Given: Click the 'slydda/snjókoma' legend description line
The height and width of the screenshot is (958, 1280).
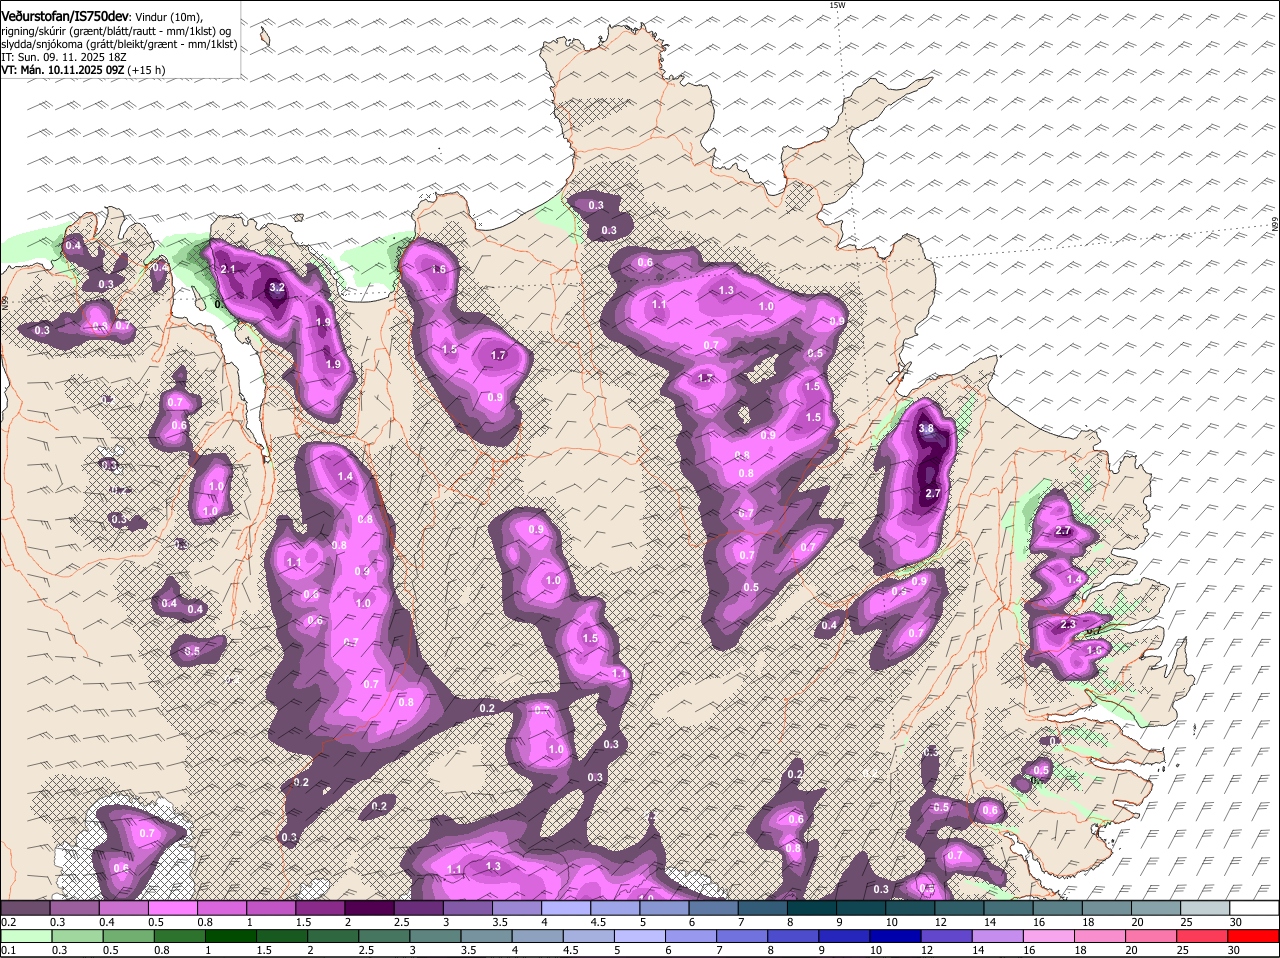Looking at the screenshot, I should click(x=119, y=44).
